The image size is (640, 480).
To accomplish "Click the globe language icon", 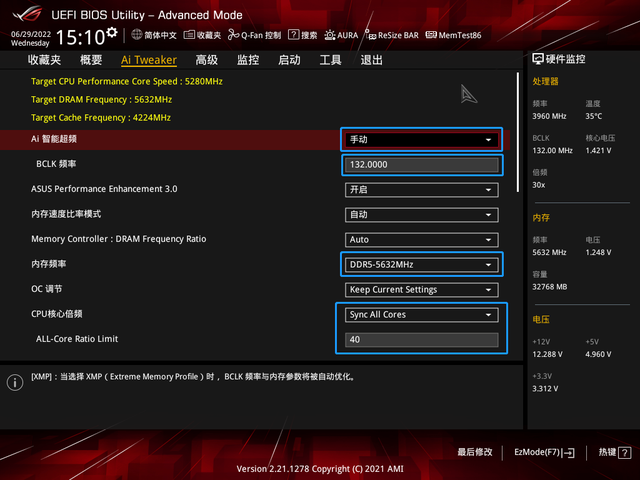I will pyautogui.click(x=137, y=35).
